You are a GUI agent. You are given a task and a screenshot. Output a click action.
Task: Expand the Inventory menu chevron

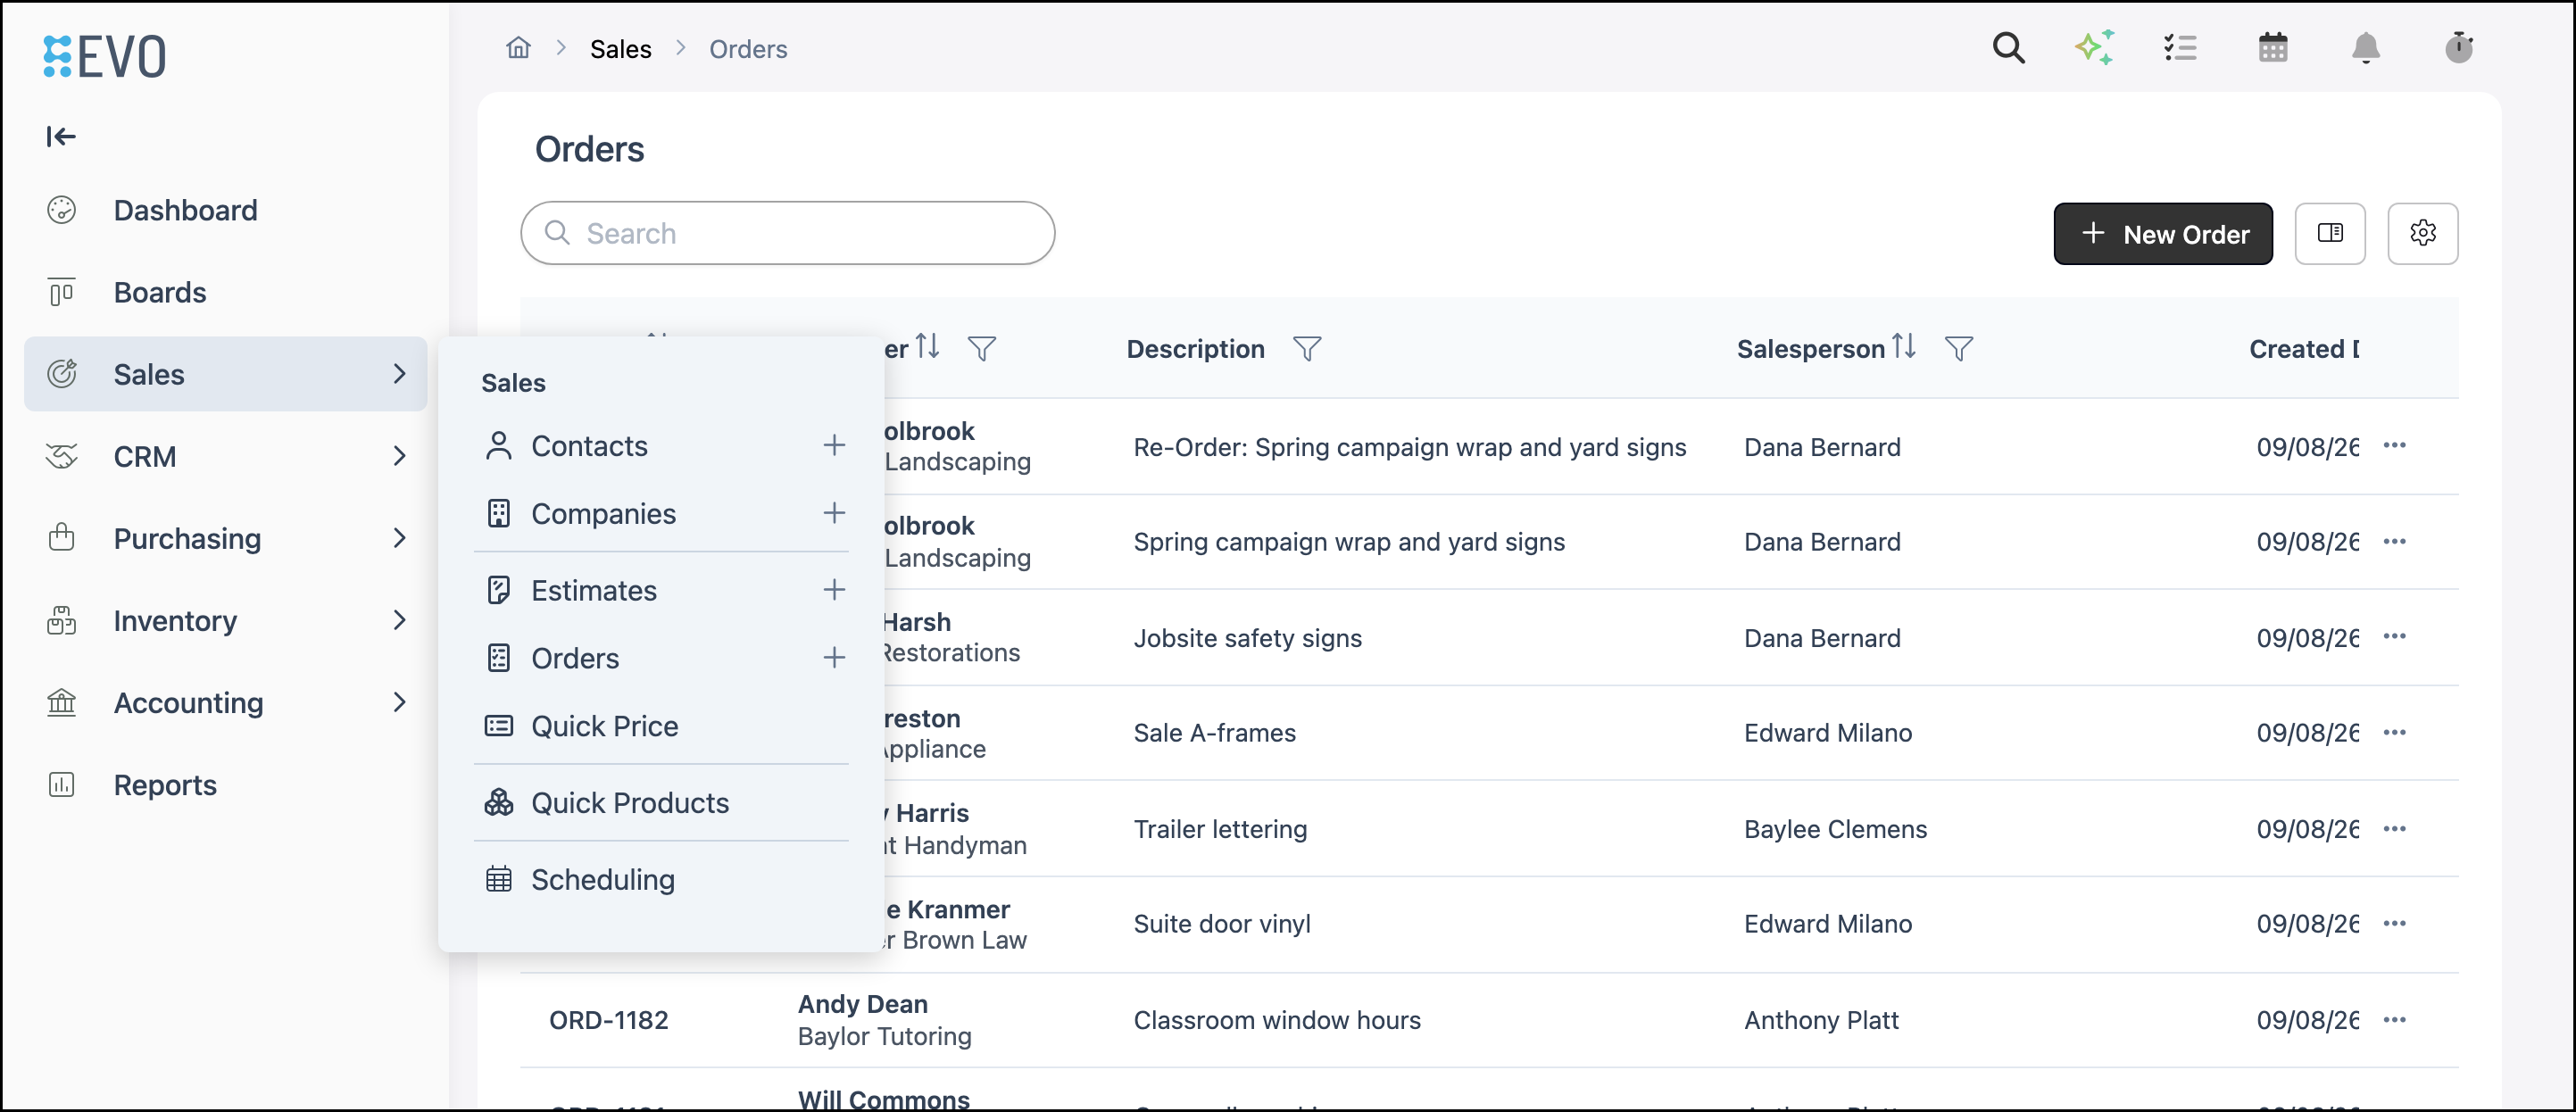tap(399, 620)
